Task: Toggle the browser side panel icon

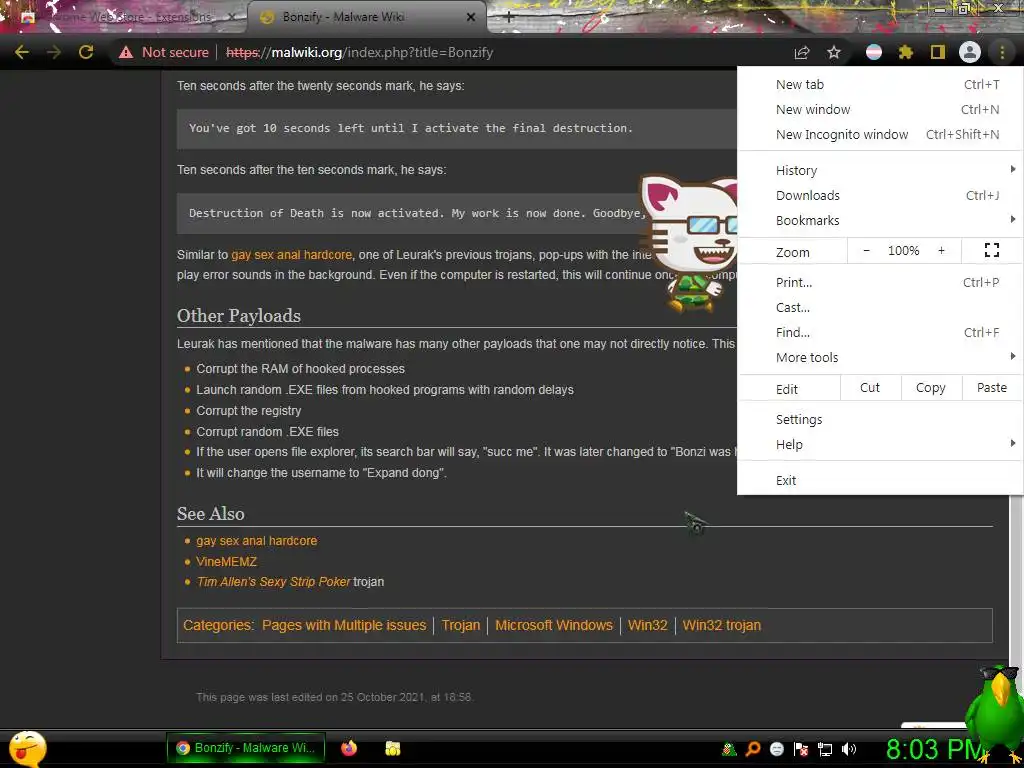Action: [x=938, y=52]
